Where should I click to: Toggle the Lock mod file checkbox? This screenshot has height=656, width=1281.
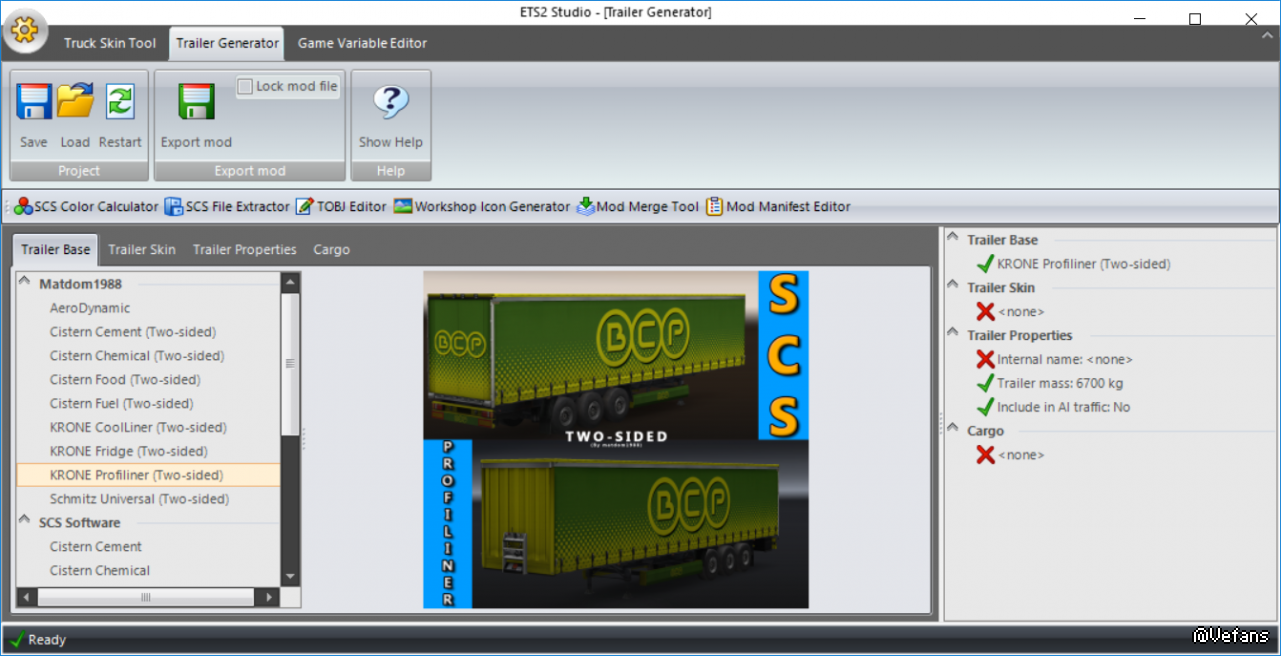245,87
